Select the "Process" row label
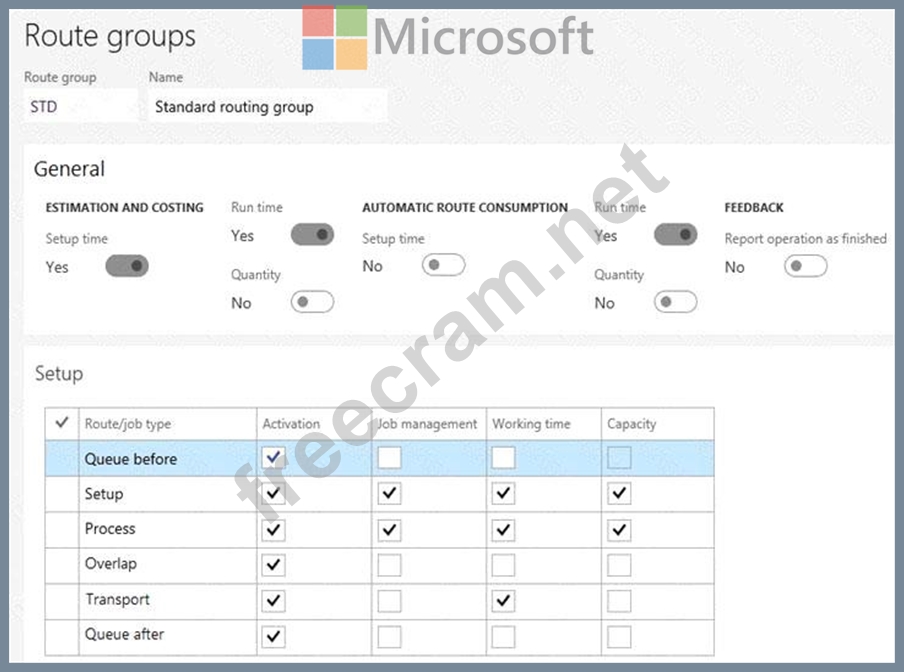The width and height of the screenshot is (904, 672). point(110,529)
